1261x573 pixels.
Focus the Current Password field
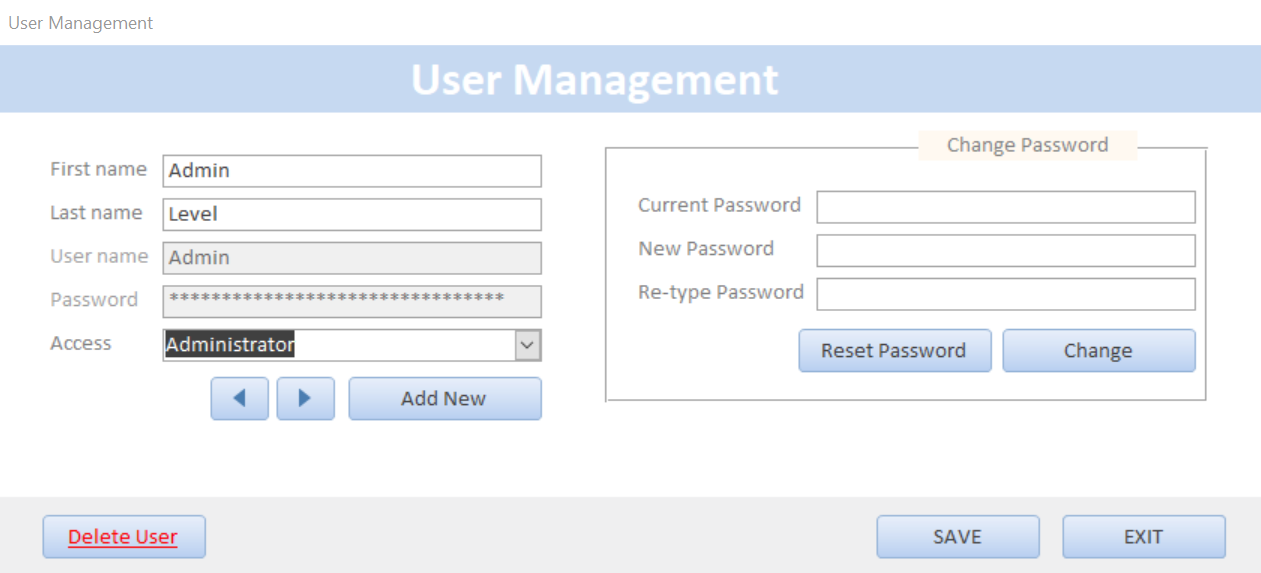1005,207
